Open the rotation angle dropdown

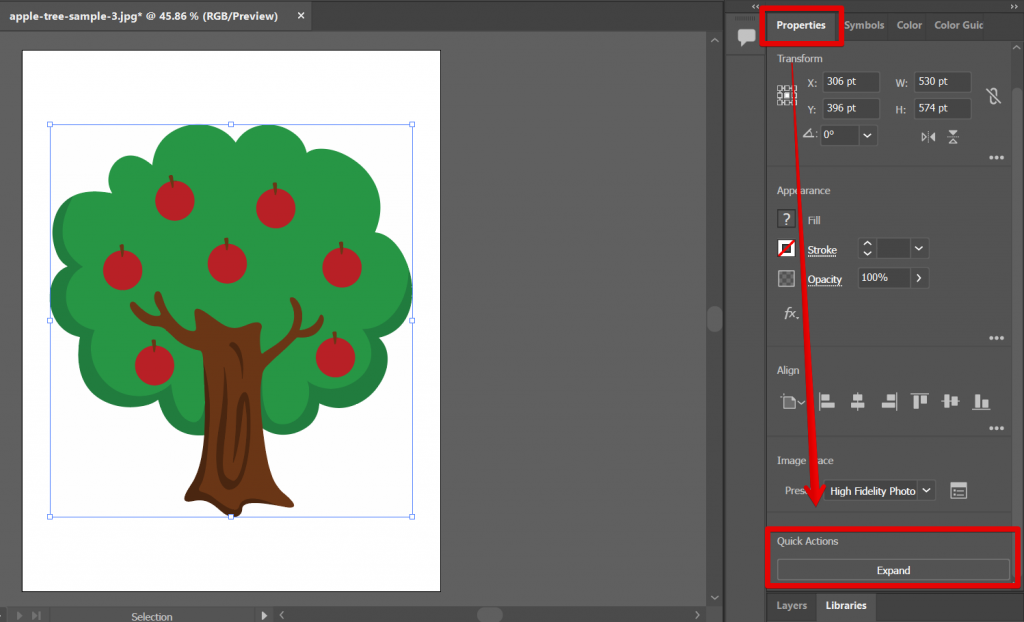tap(866, 135)
